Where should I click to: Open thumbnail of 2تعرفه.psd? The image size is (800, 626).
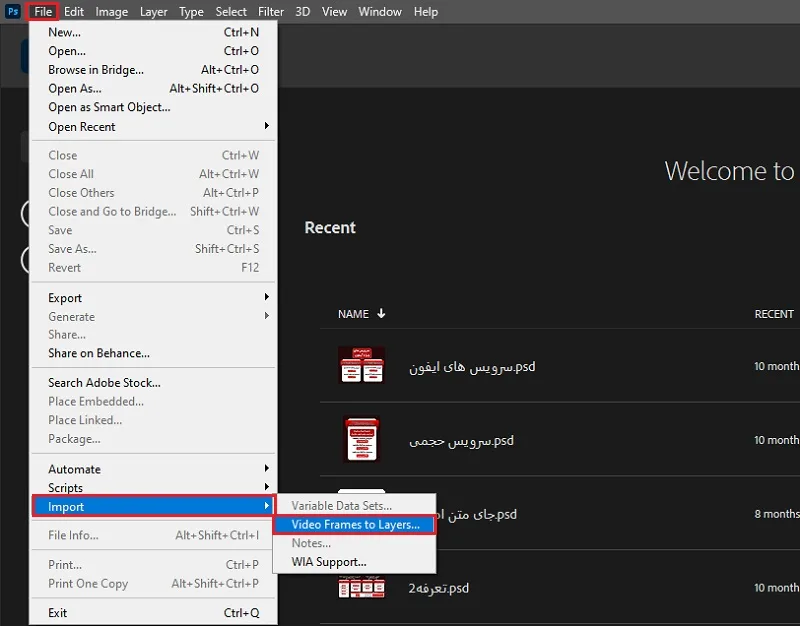pos(362,587)
